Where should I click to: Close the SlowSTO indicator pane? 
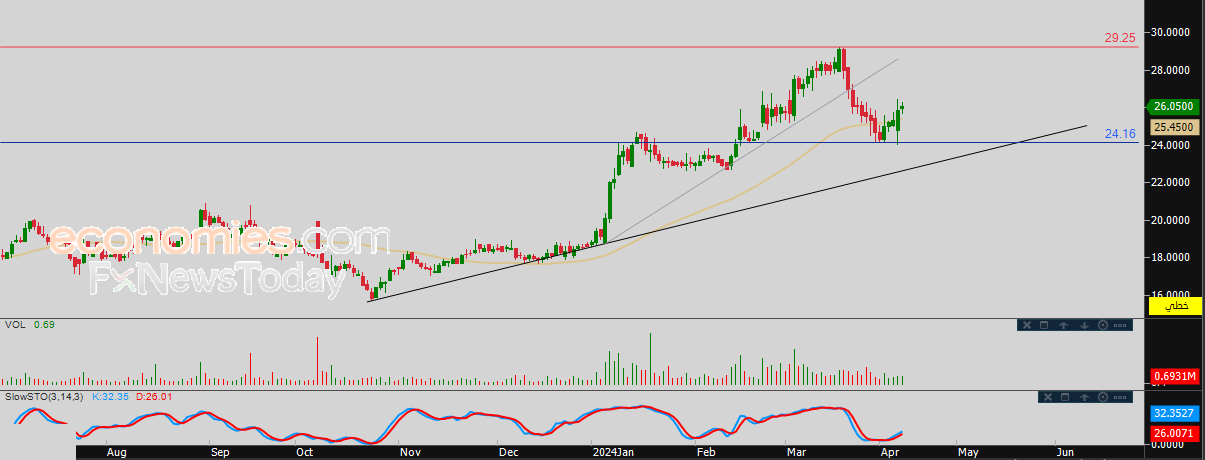click(1048, 397)
